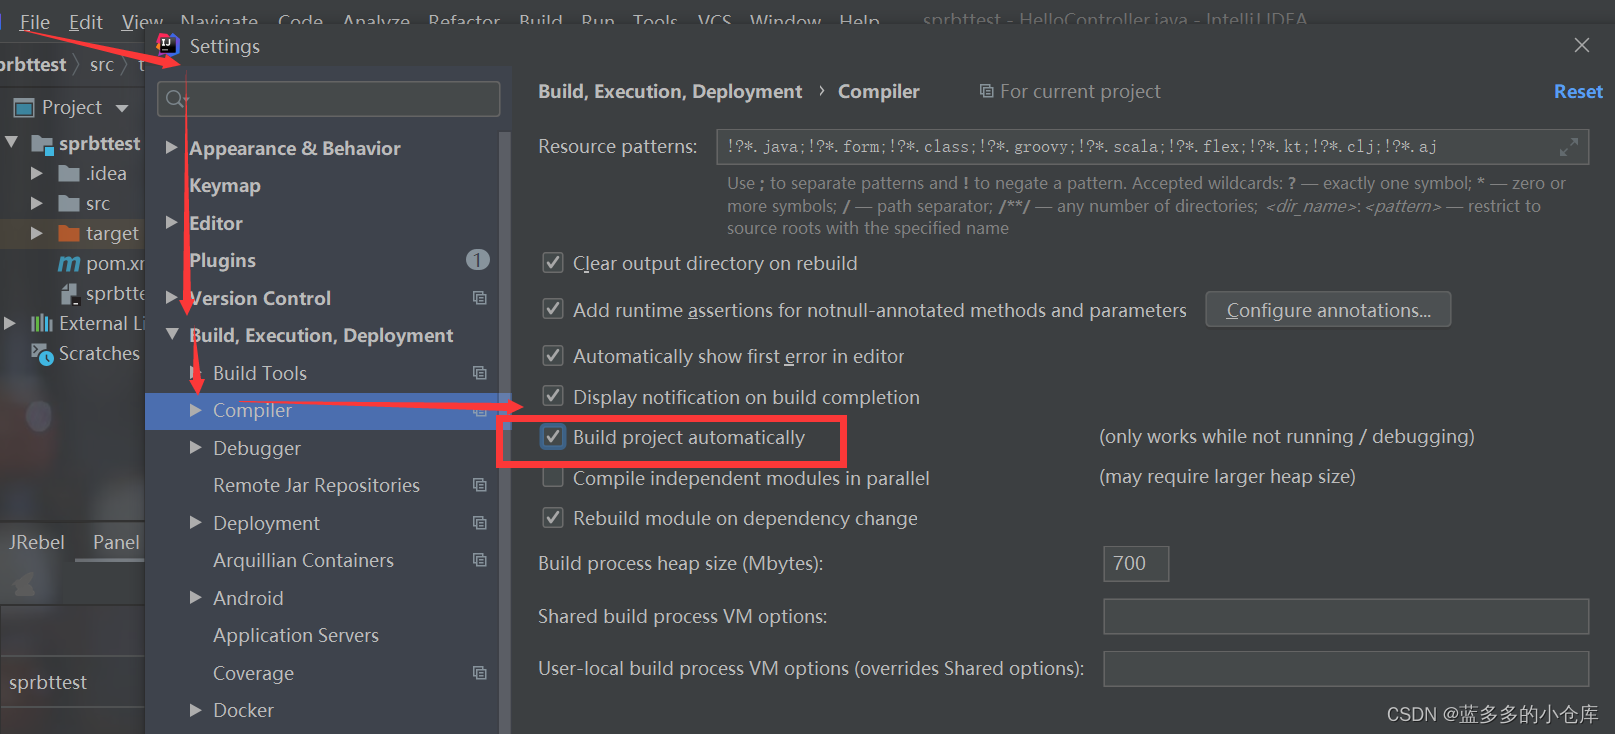Click project-level icon beside Build Tools
1615x734 pixels.
pyautogui.click(x=480, y=373)
